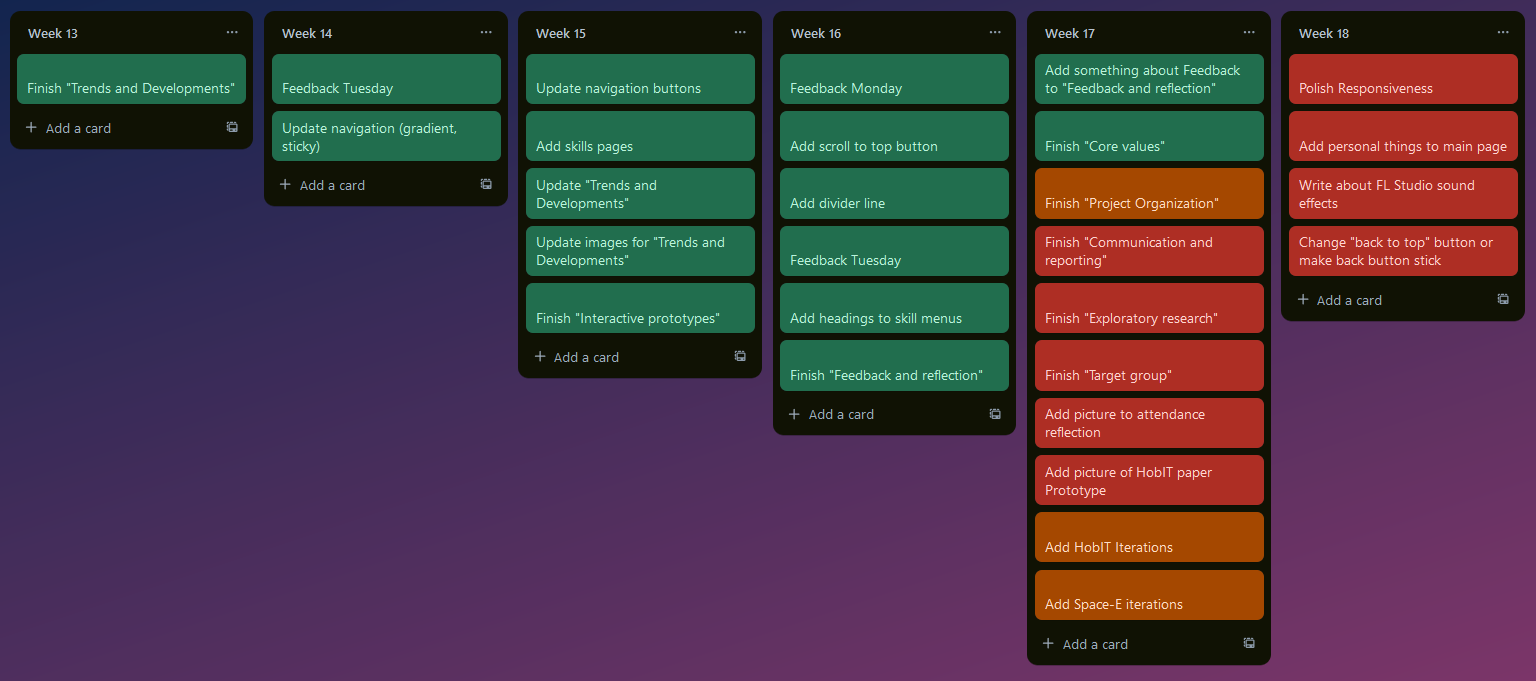1536x681 pixels.
Task: Open the Week 13 list actions menu
Action: [x=231, y=32]
